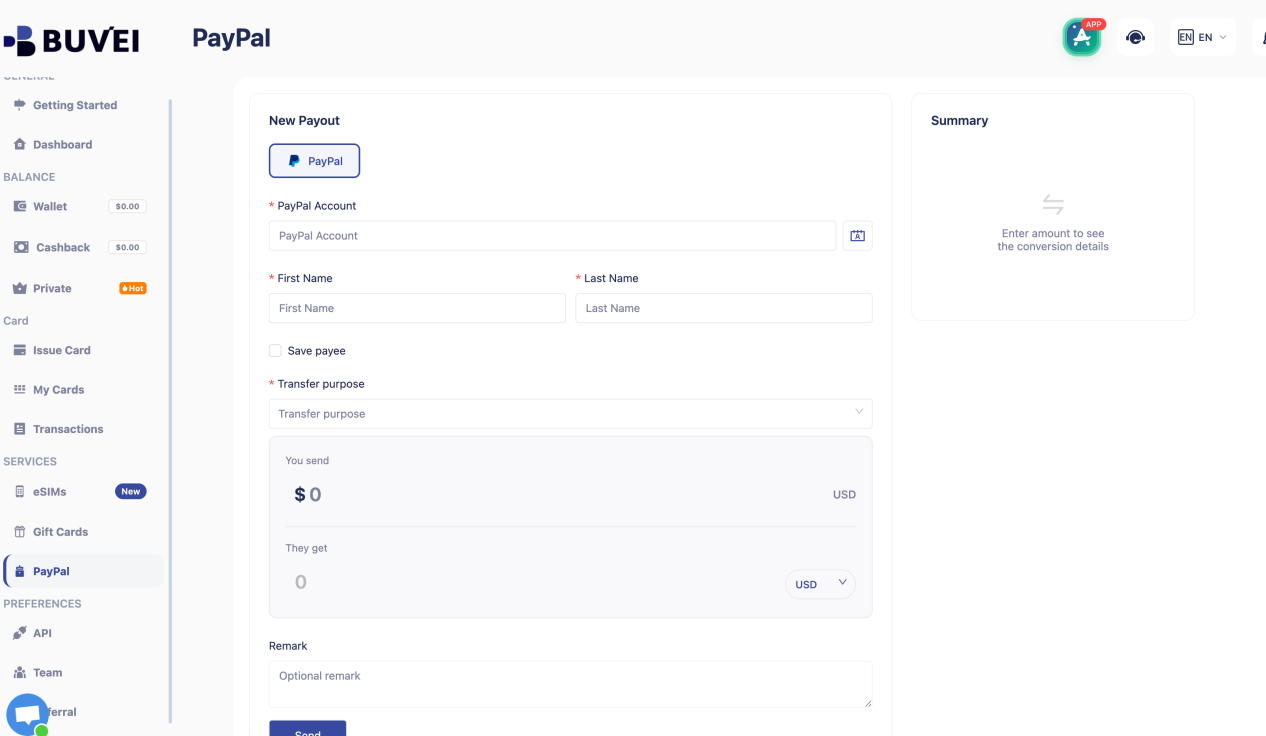The height and width of the screenshot is (736, 1266).
Task: Select the PayPal payout method button
Action: point(314,161)
